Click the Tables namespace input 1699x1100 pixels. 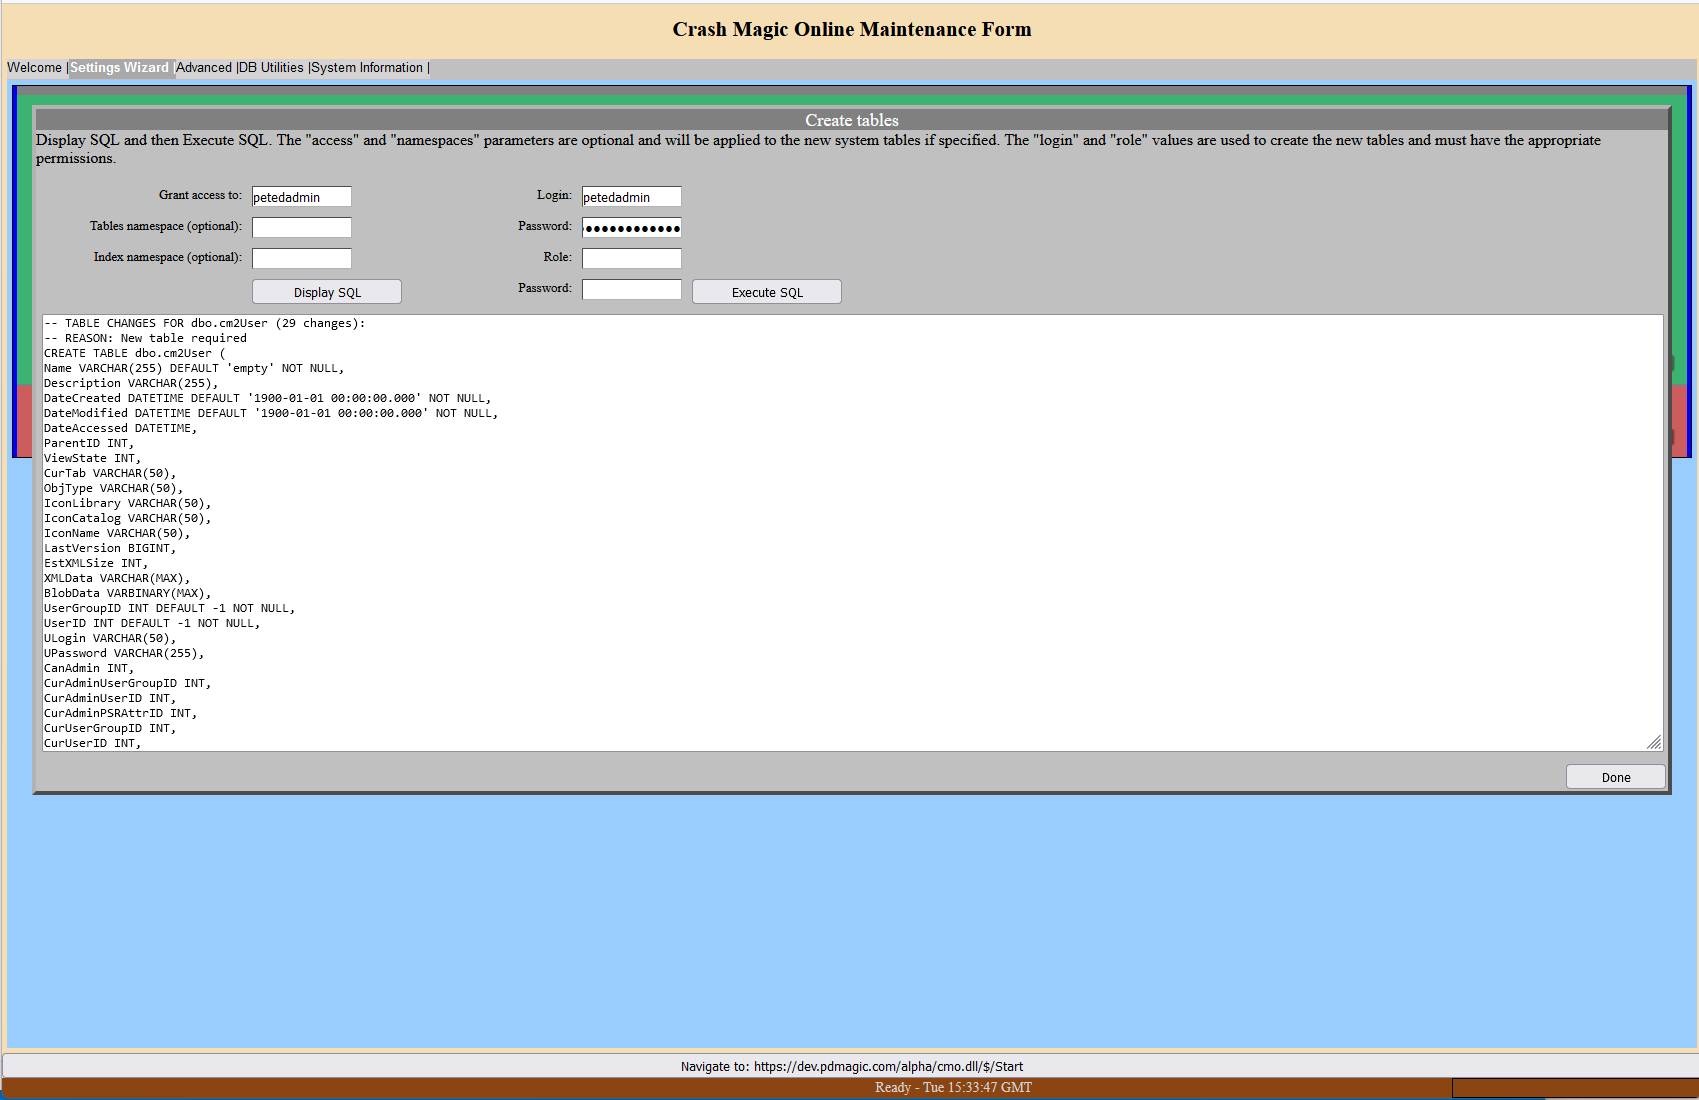coord(302,228)
